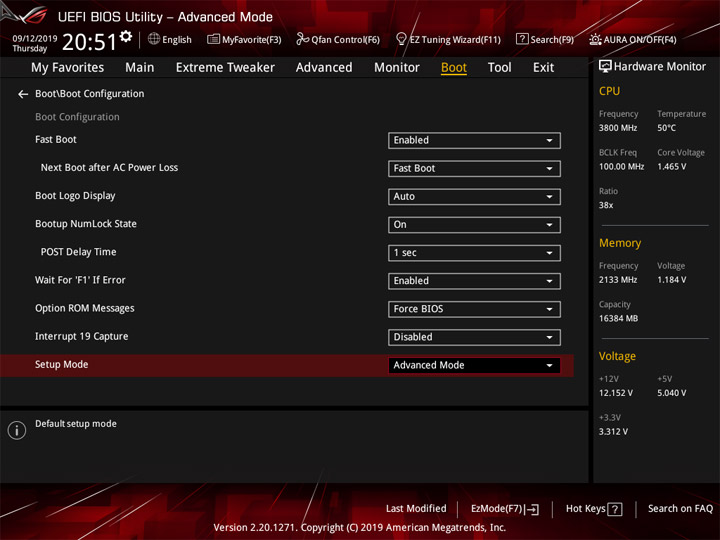Open the Tool tab
The image size is (720, 540).
point(499,68)
